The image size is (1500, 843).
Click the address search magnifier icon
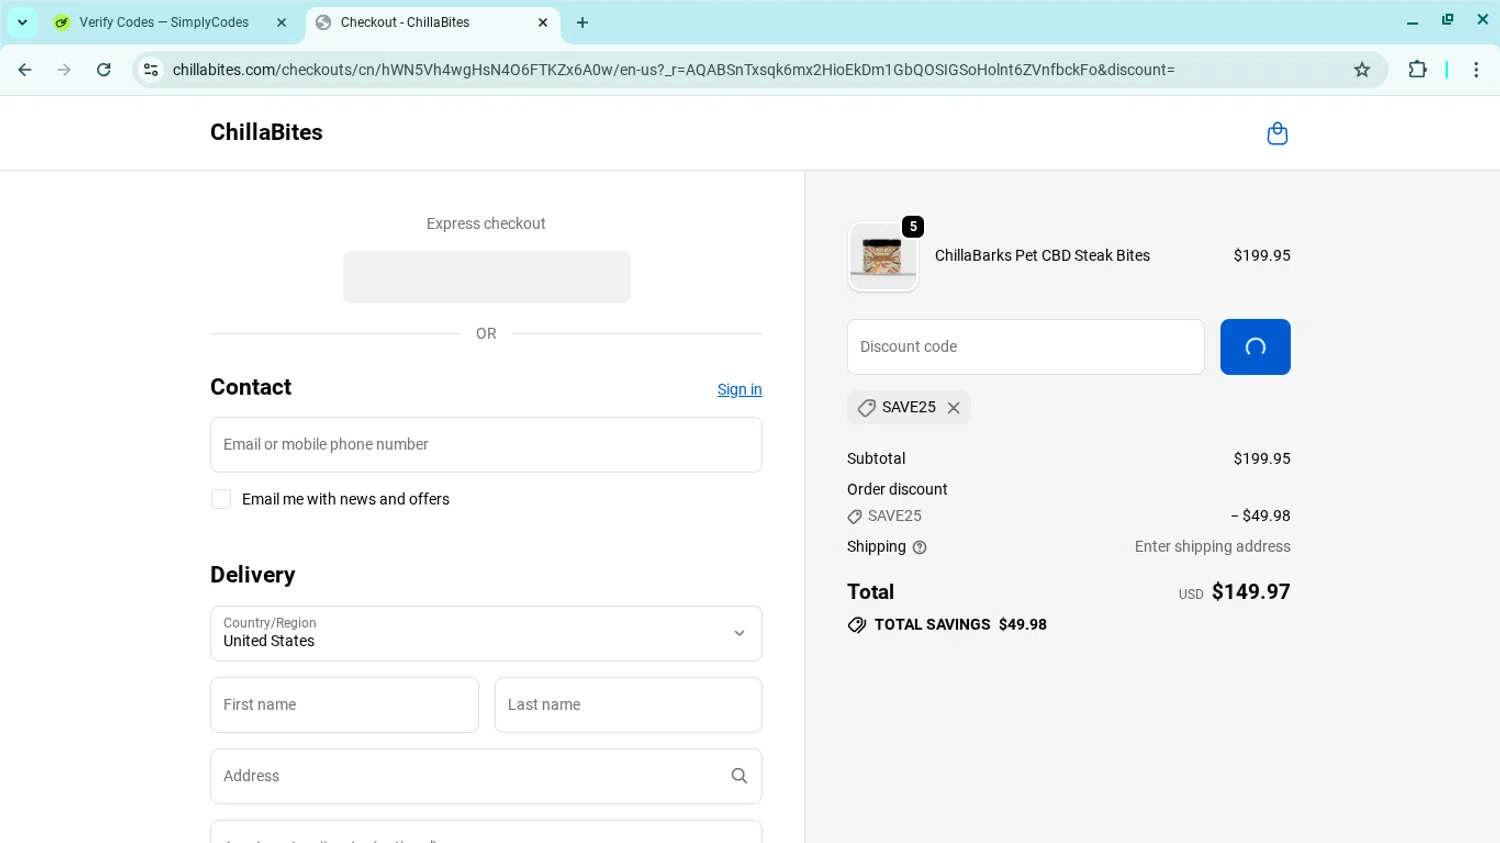(739, 776)
